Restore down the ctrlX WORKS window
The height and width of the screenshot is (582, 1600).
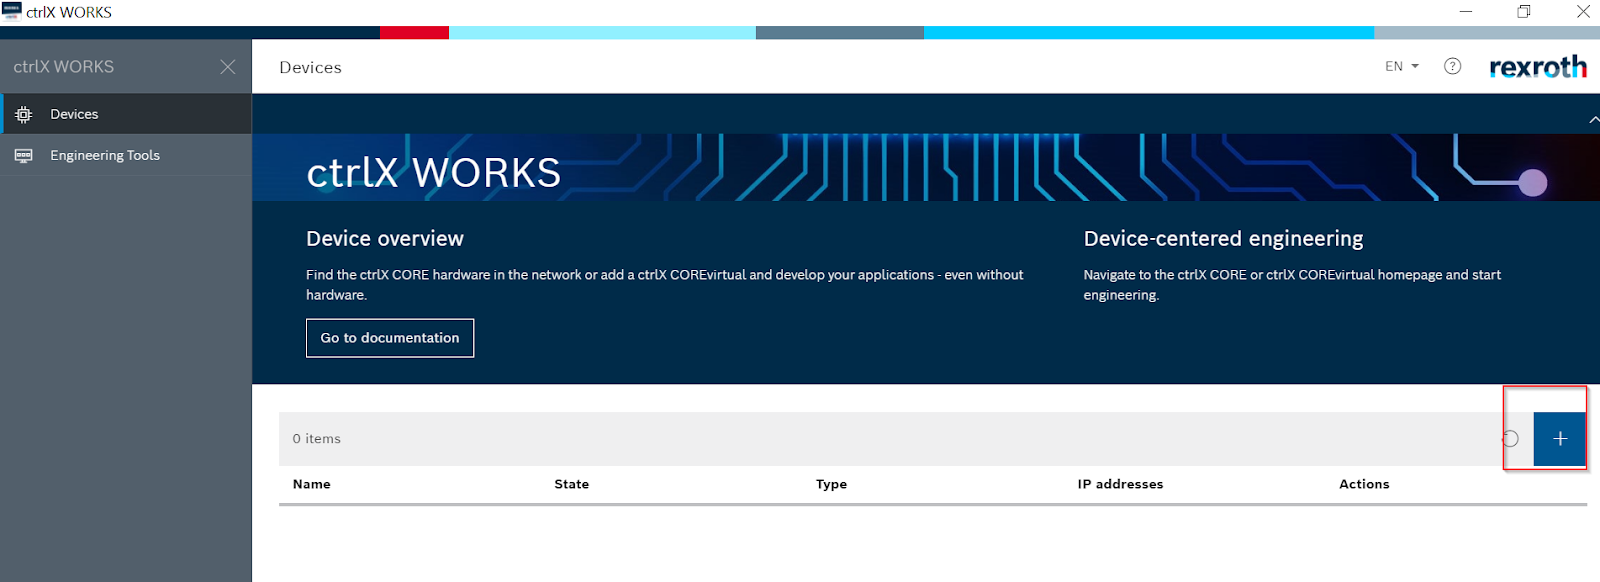1524,12
